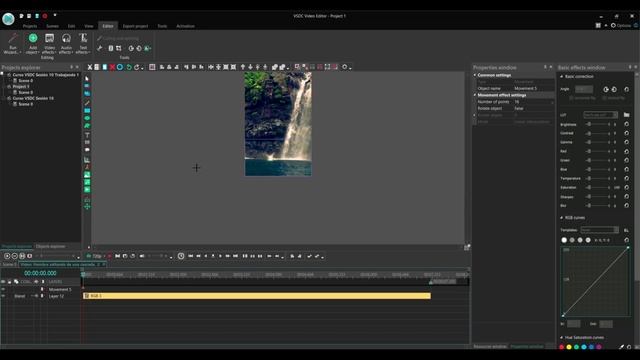Adjust the Sharpen slider

(x=598, y=197)
